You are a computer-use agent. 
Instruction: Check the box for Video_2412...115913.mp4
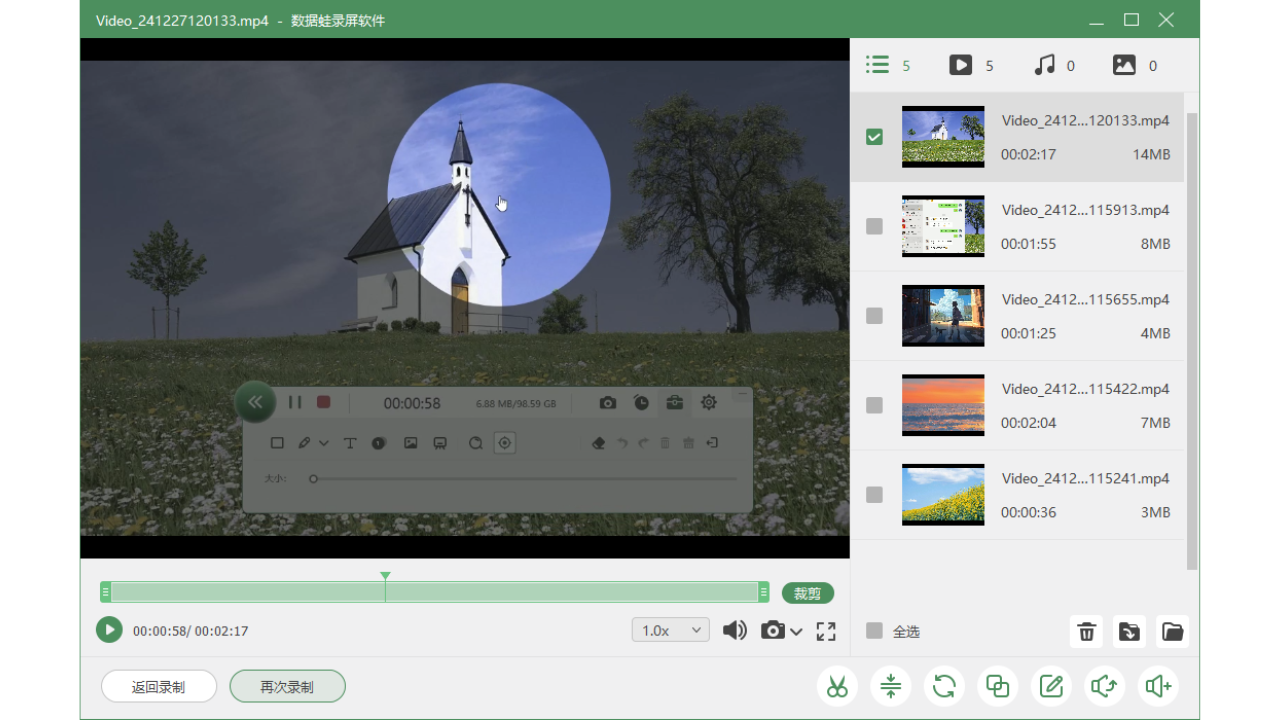pyautogui.click(x=875, y=227)
